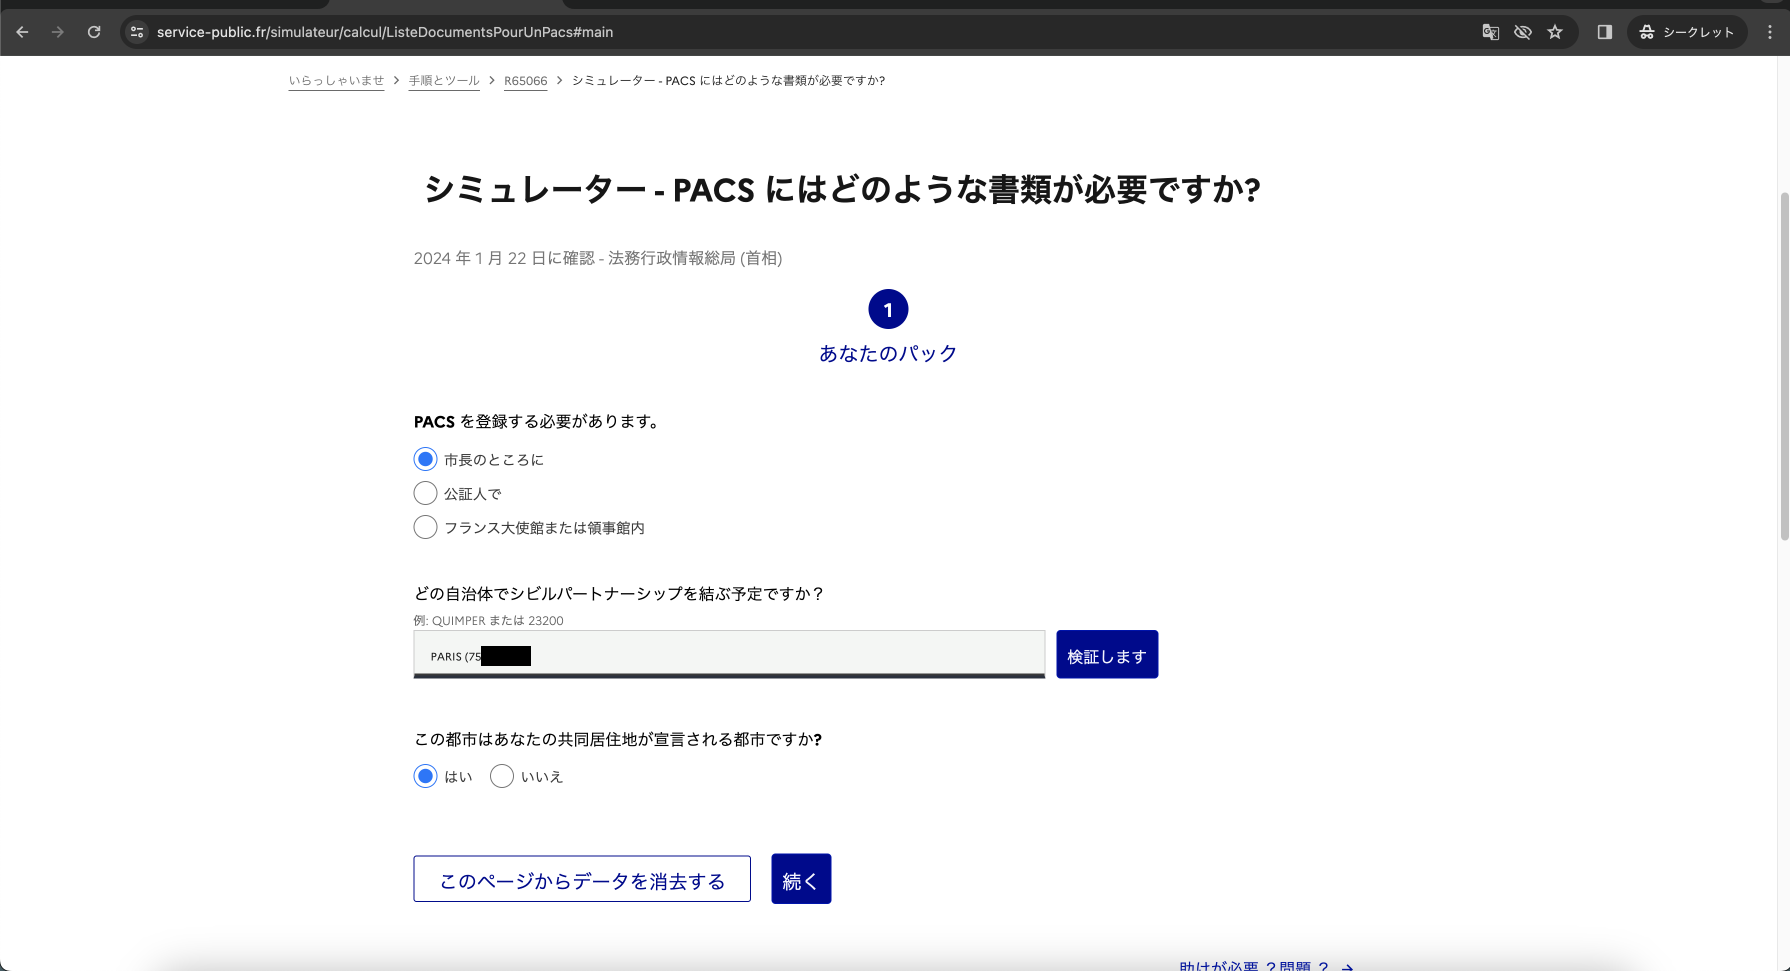This screenshot has width=1790, height=971.
Task: Open the シークレット incognito profile button
Action: point(1687,32)
